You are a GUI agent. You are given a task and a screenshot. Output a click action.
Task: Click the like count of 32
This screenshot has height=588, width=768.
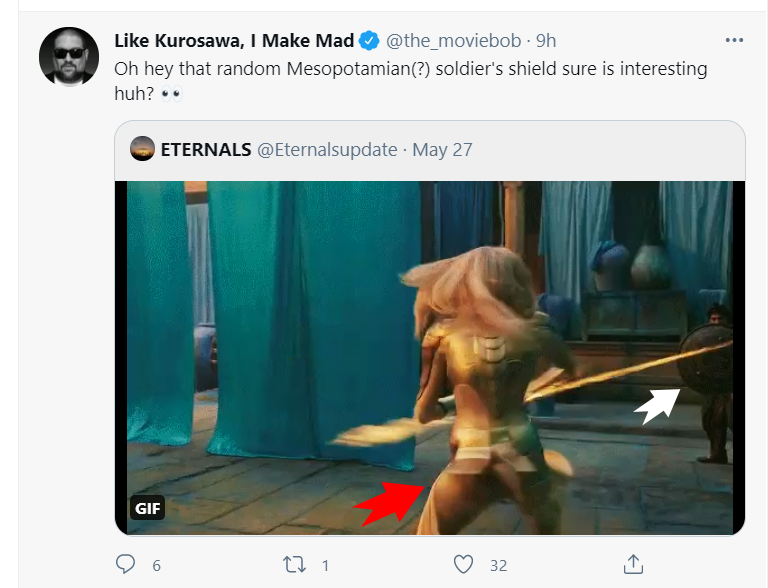[x=498, y=565]
